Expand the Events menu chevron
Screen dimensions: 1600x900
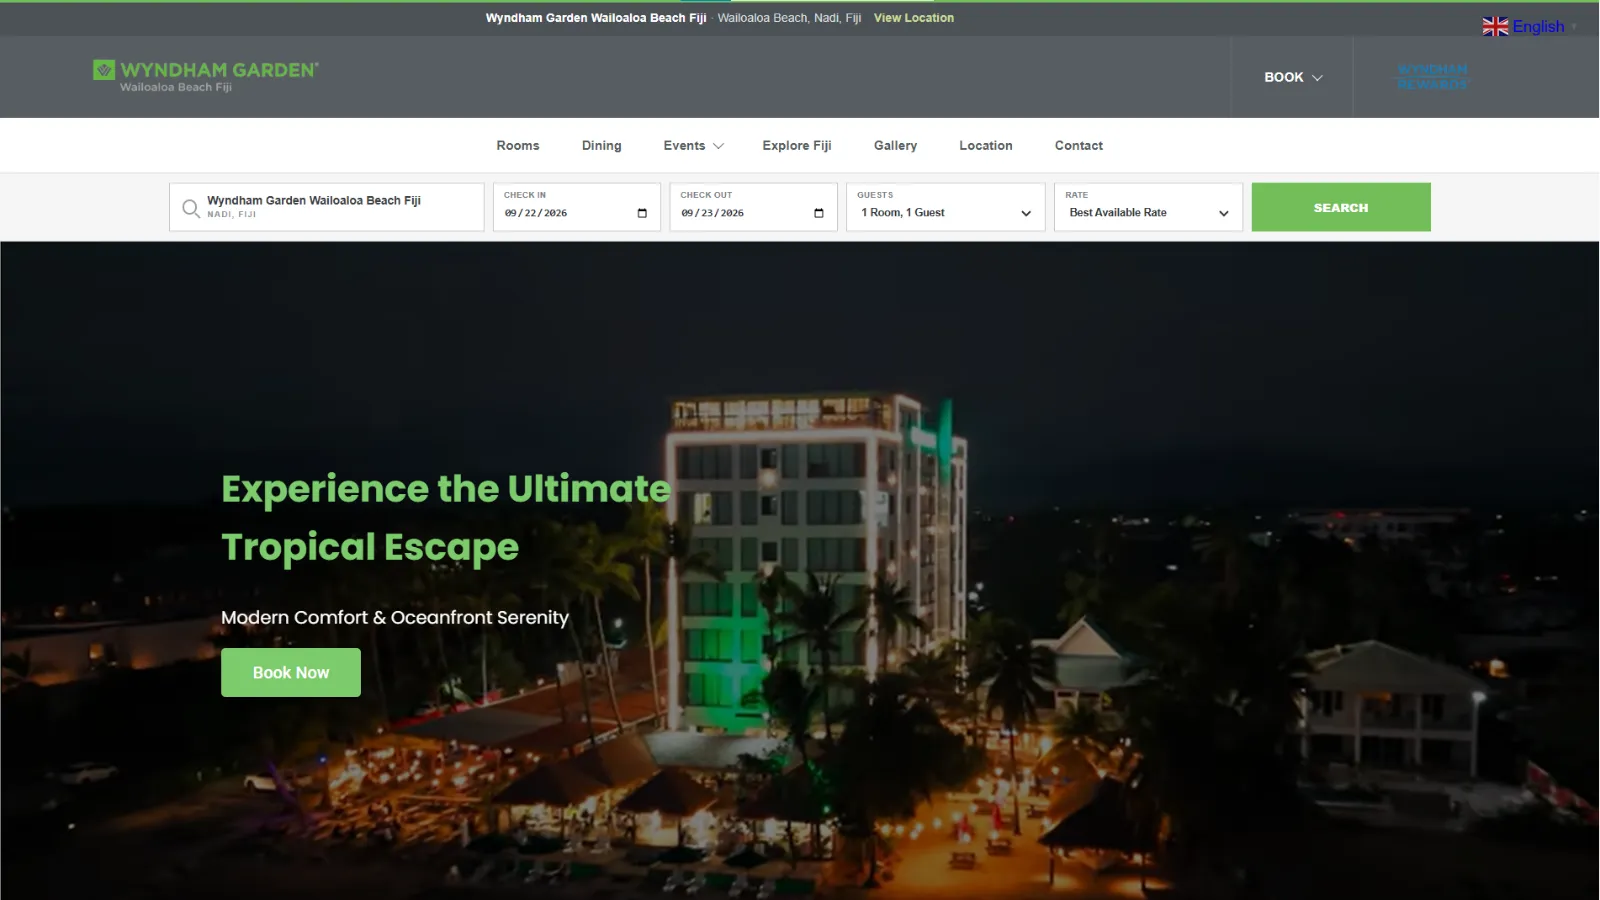[x=718, y=146]
